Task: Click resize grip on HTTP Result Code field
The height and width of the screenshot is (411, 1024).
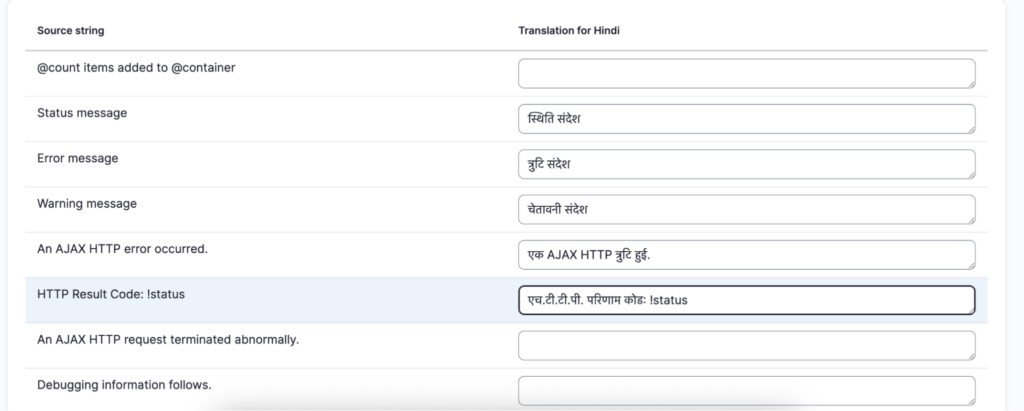Action: 970,310
